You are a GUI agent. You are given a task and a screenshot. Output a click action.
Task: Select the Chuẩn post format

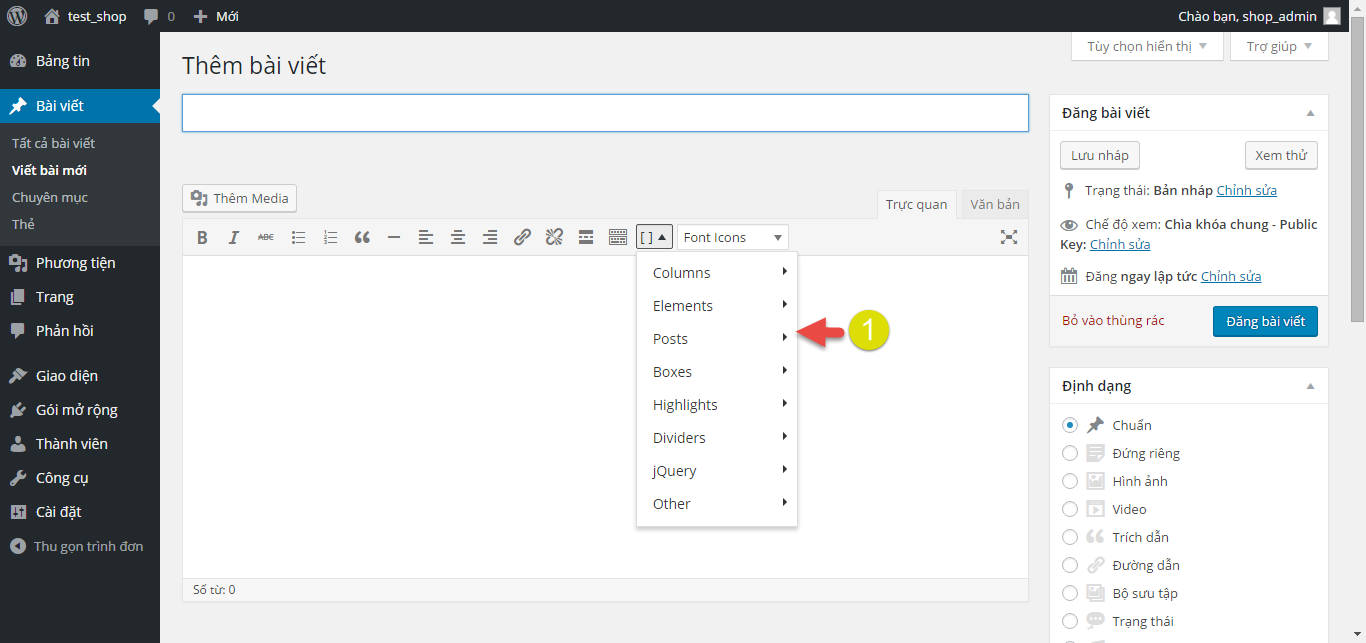(1070, 425)
